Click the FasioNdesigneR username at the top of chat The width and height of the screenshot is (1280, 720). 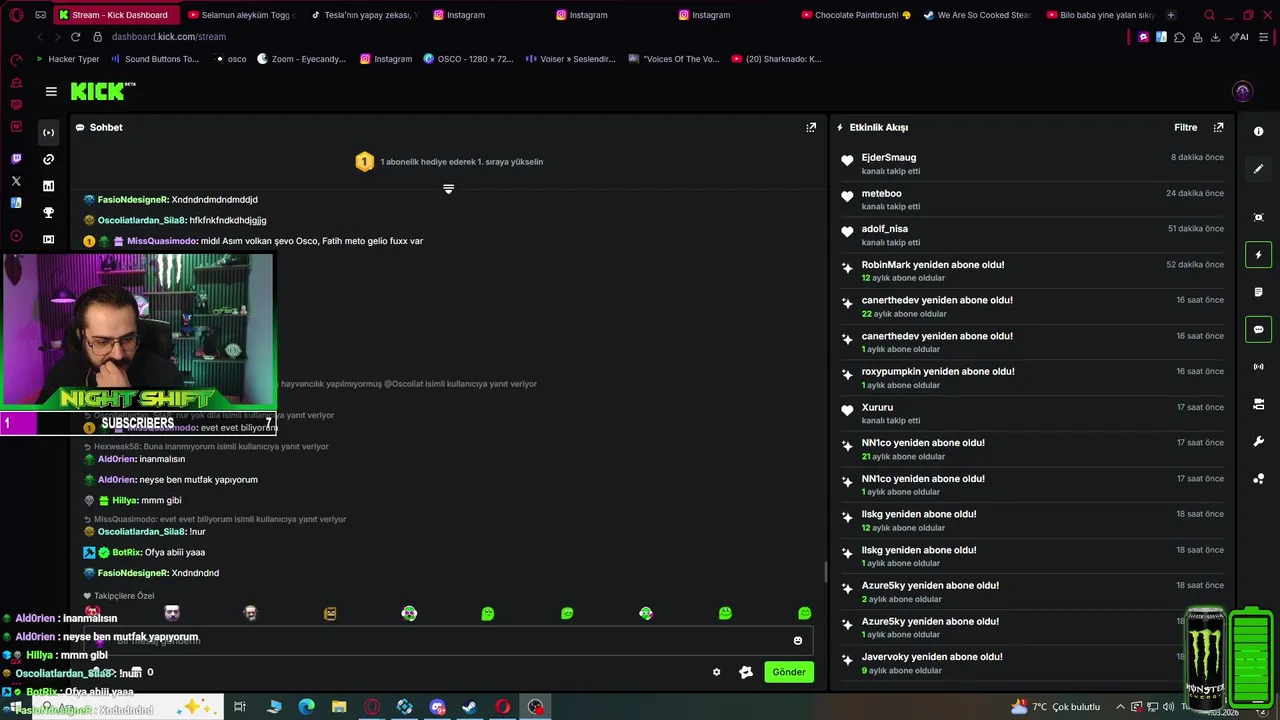(x=133, y=200)
